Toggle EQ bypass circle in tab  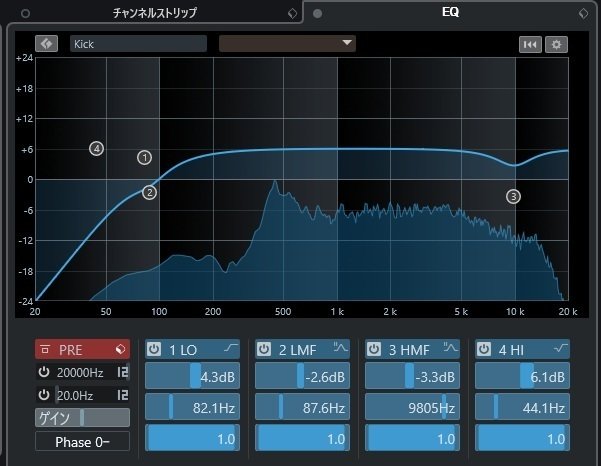(x=317, y=14)
